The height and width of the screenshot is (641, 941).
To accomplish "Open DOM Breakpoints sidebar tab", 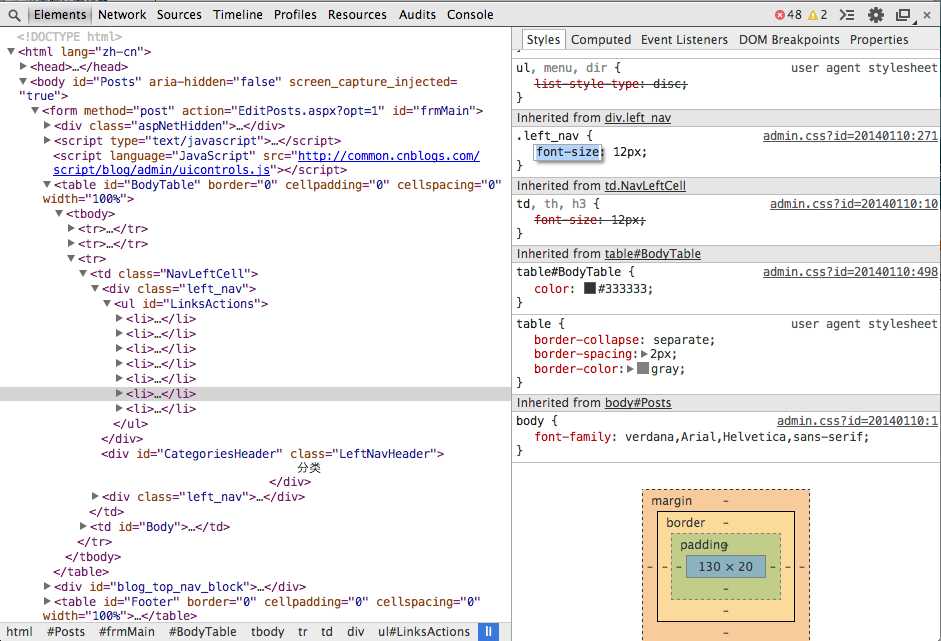I will (x=789, y=40).
